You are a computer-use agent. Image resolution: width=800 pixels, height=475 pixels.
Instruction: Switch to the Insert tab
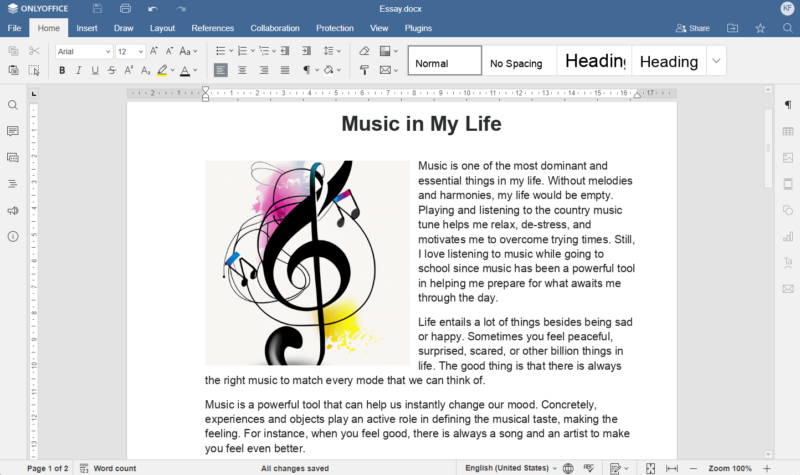tap(87, 28)
